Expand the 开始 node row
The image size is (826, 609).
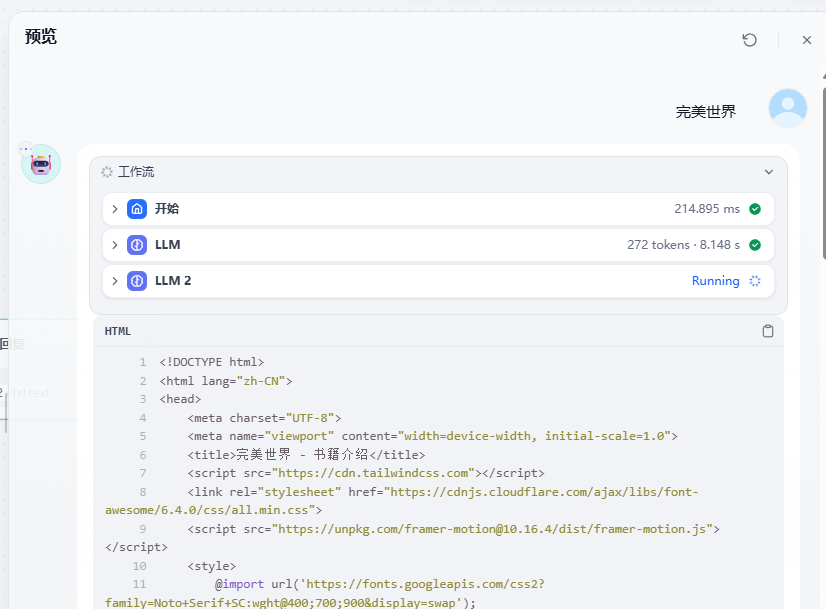coord(115,209)
